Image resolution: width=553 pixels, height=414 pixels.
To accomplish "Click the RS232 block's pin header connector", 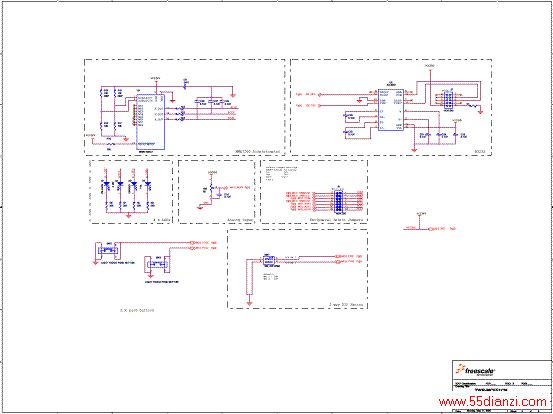I will [448, 101].
